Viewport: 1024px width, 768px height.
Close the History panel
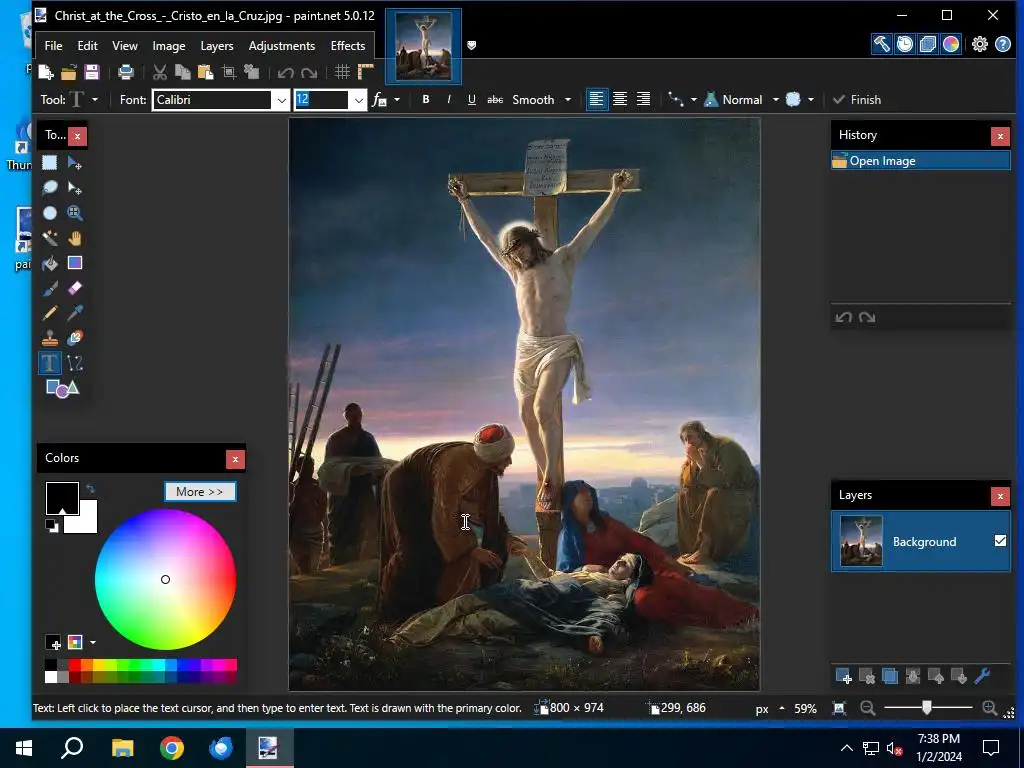tap(1000, 136)
